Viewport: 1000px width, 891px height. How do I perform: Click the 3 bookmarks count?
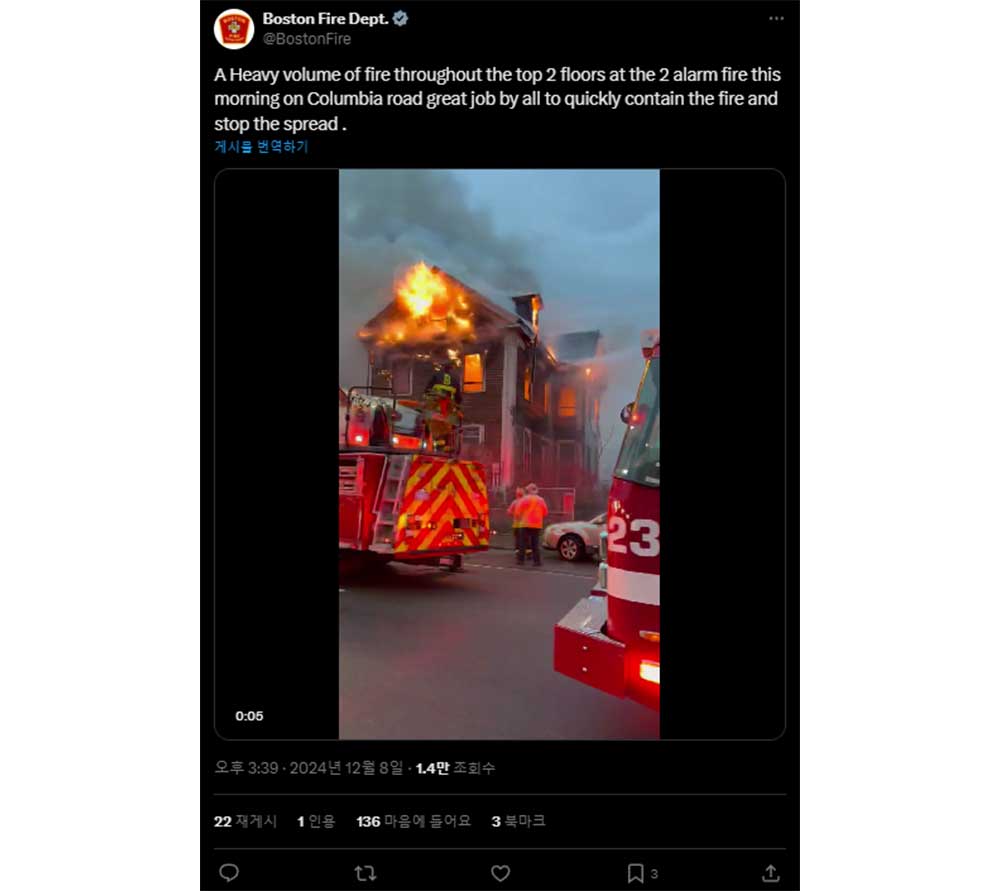click(518, 821)
